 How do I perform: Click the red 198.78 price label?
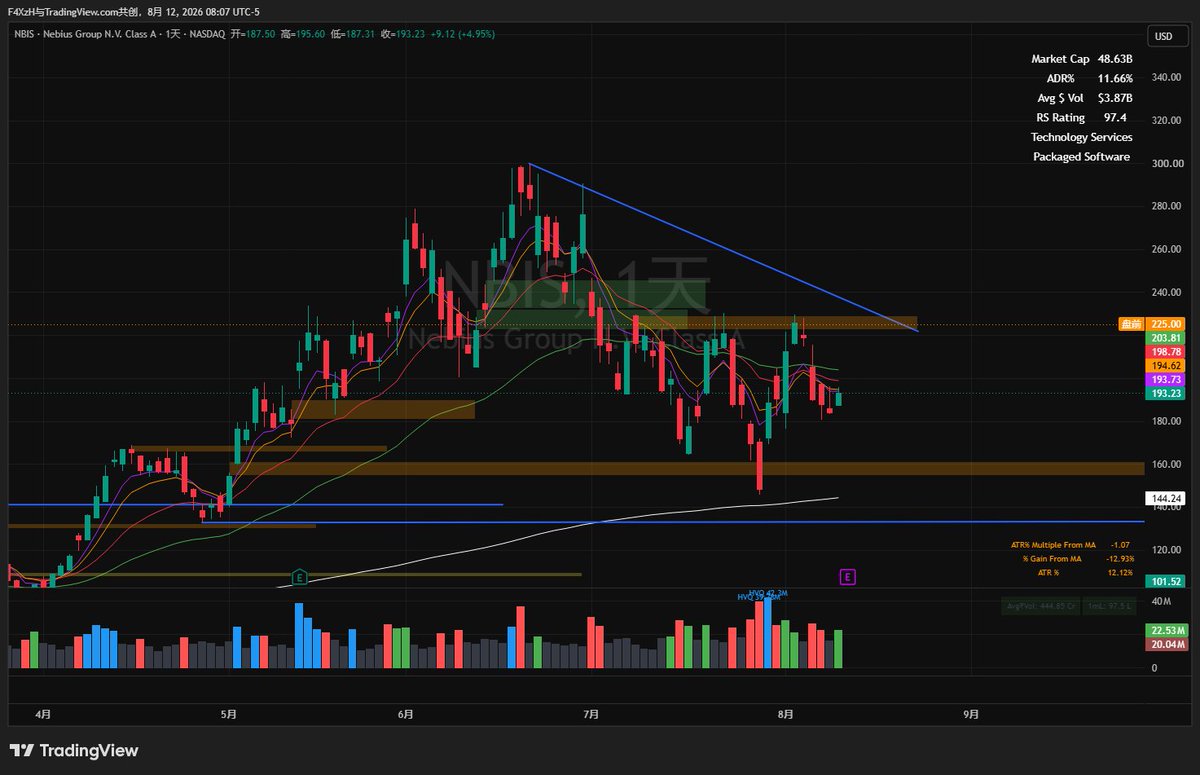(x=1167, y=352)
